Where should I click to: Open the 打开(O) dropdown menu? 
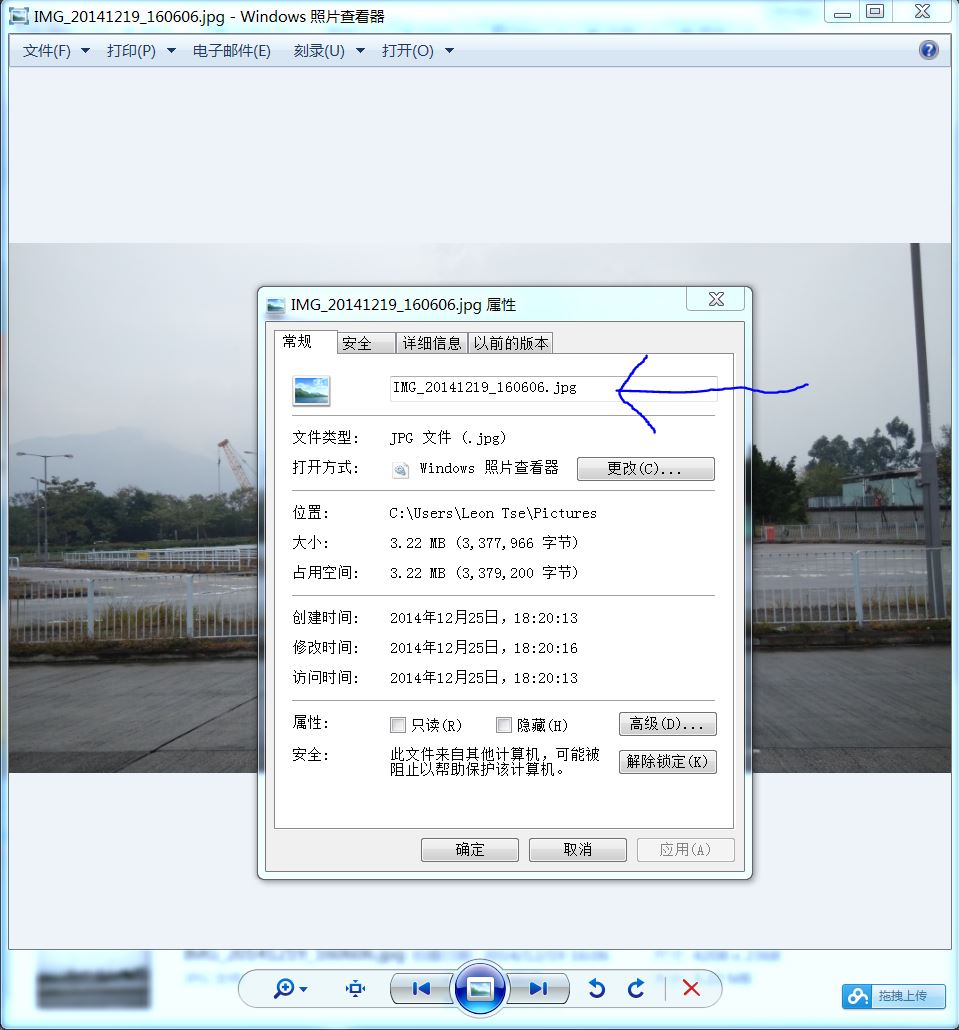(x=417, y=51)
